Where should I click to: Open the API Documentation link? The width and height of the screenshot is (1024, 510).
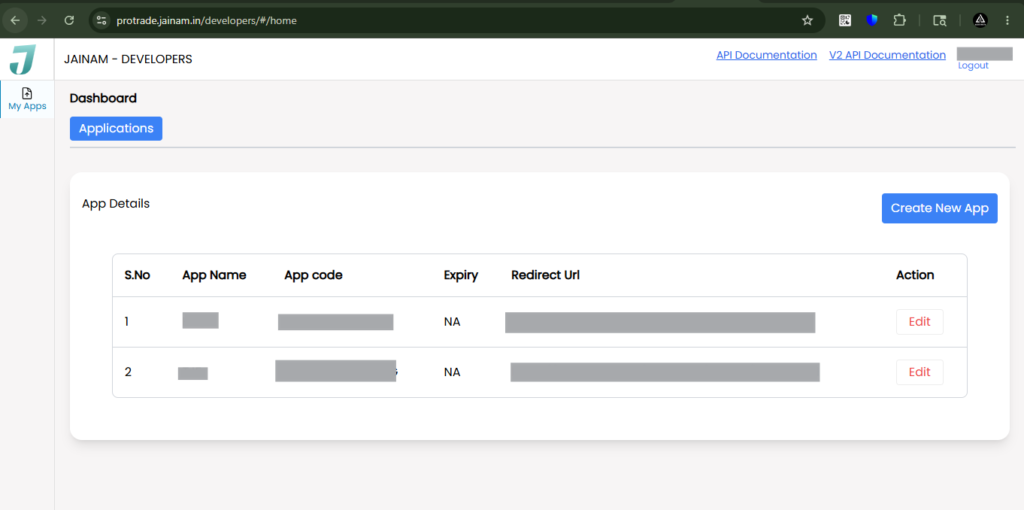(x=767, y=56)
